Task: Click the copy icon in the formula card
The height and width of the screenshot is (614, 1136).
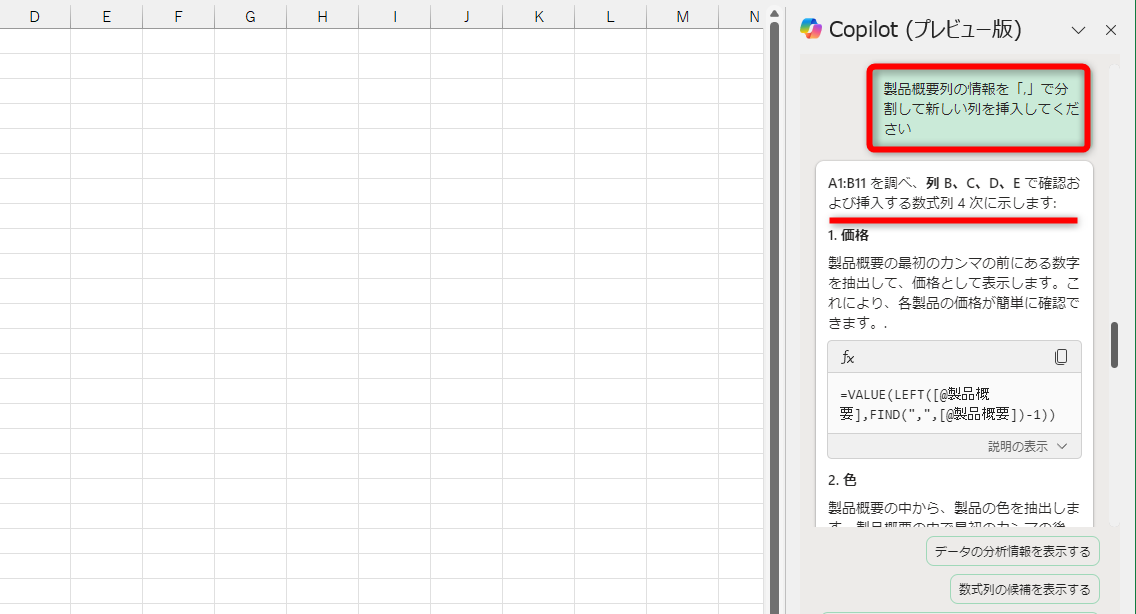Action: point(1062,356)
